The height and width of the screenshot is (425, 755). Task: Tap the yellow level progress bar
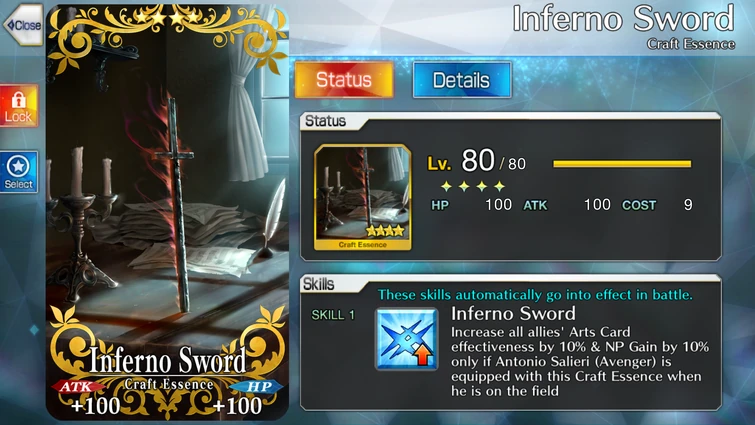tap(622, 164)
